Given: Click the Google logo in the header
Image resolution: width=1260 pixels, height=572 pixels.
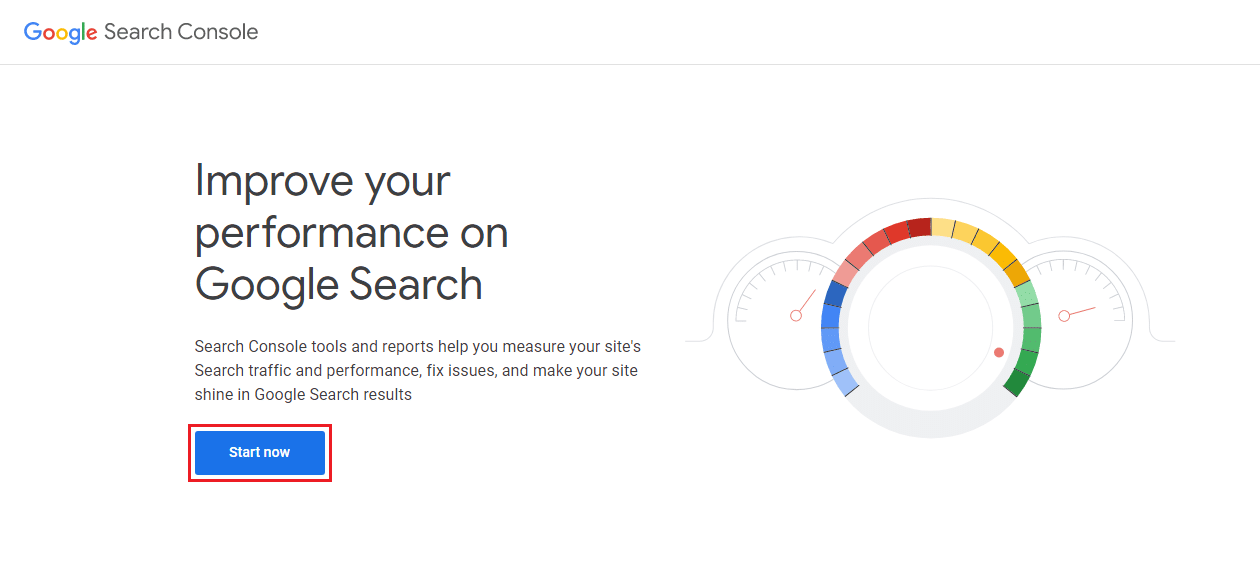Looking at the screenshot, I should tap(60, 32).
